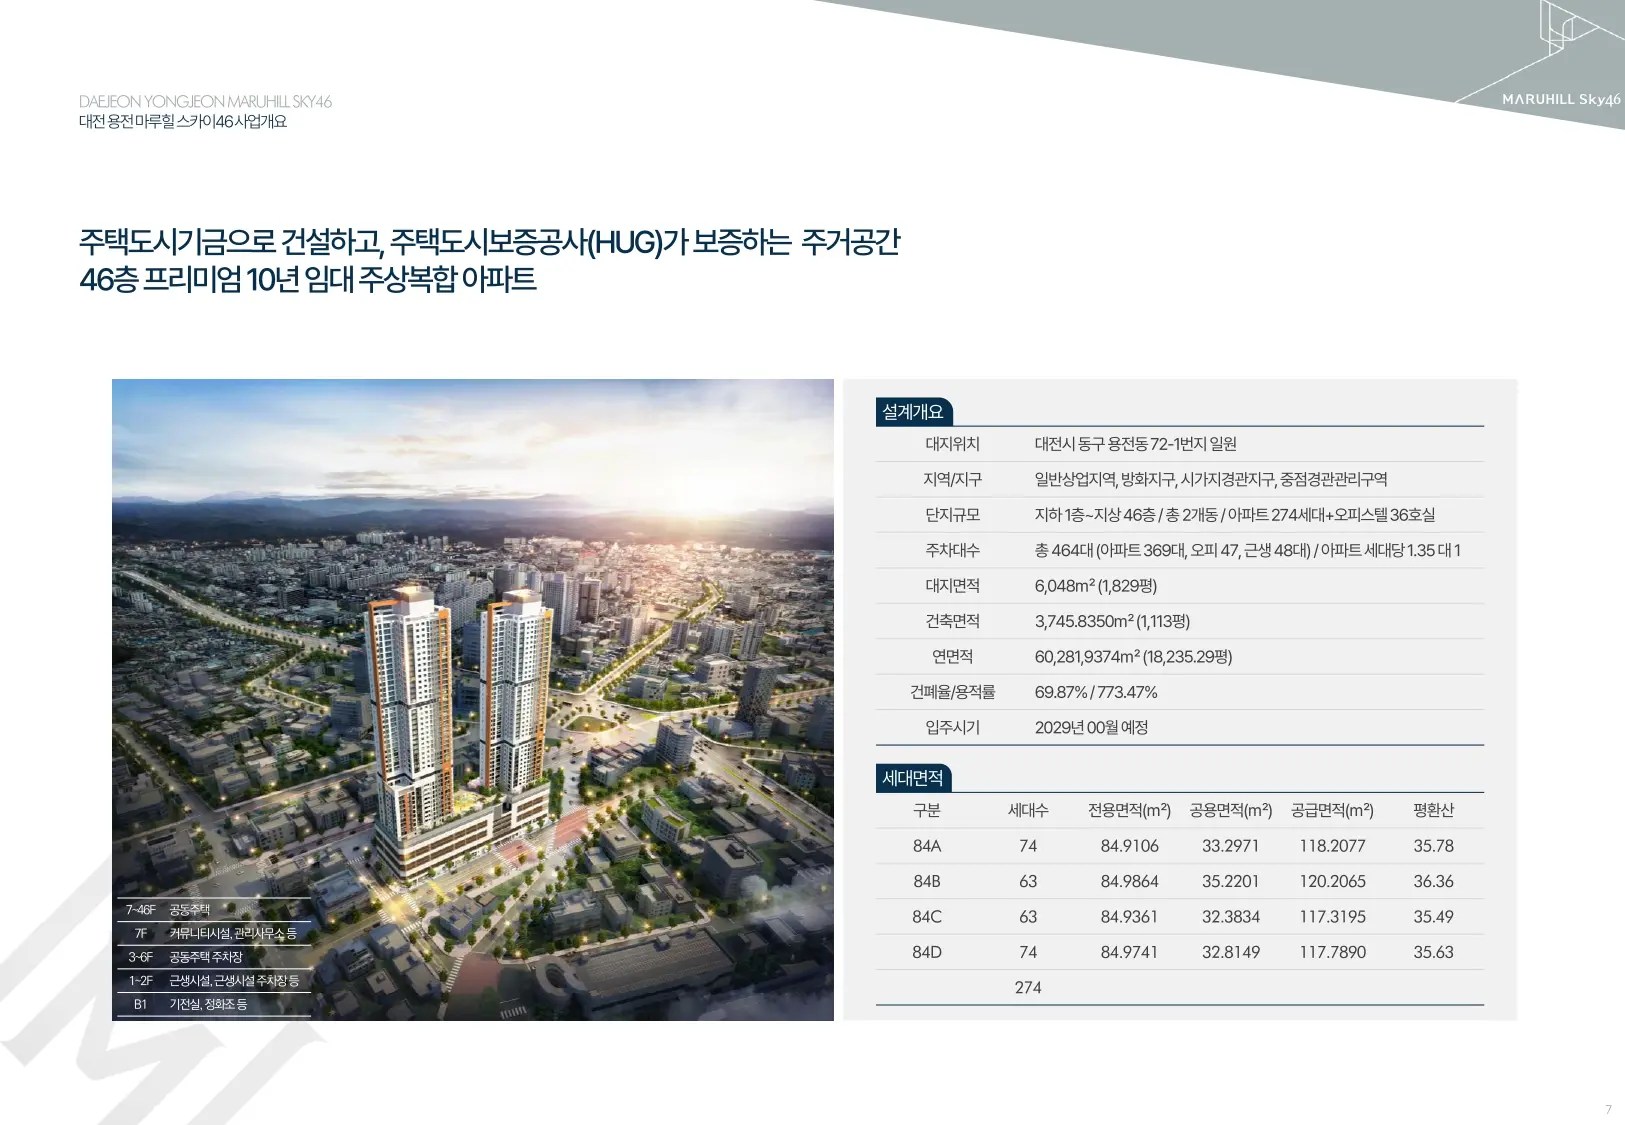Viewport: 1625px width, 1125px height.
Task: Click the 전용면적(m²) column header
Action: pyautogui.click(x=1129, y=810)
